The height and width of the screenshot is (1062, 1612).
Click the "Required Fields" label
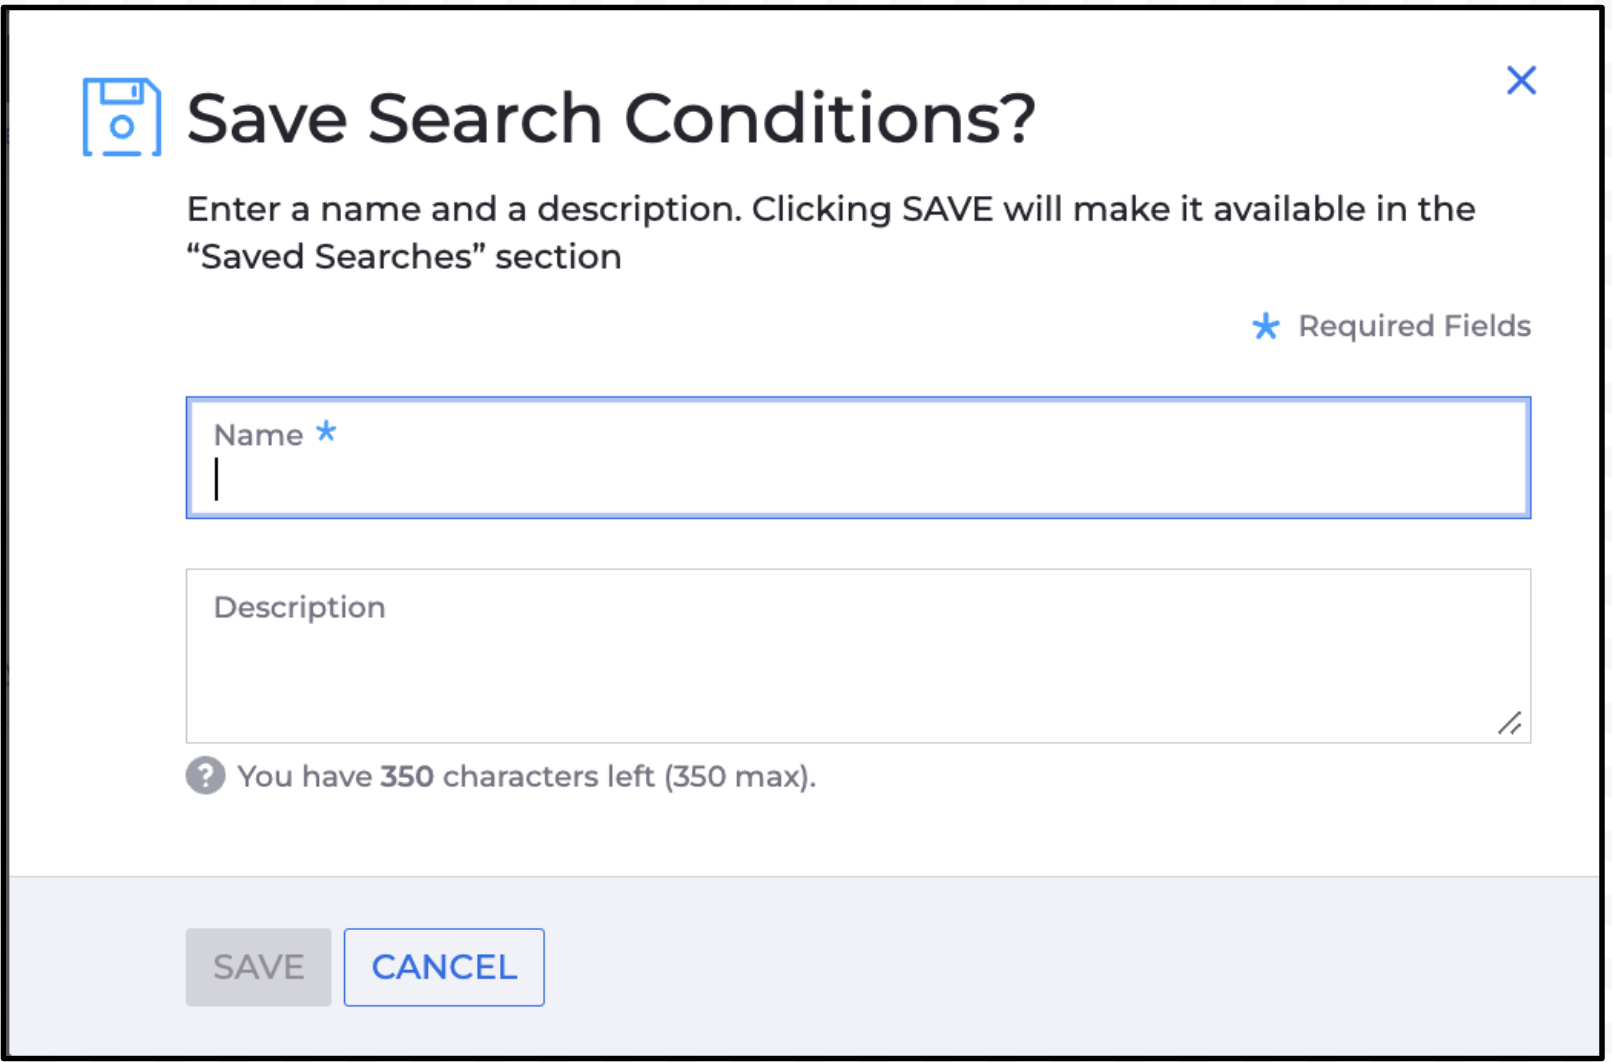(x=1414, y=326)
